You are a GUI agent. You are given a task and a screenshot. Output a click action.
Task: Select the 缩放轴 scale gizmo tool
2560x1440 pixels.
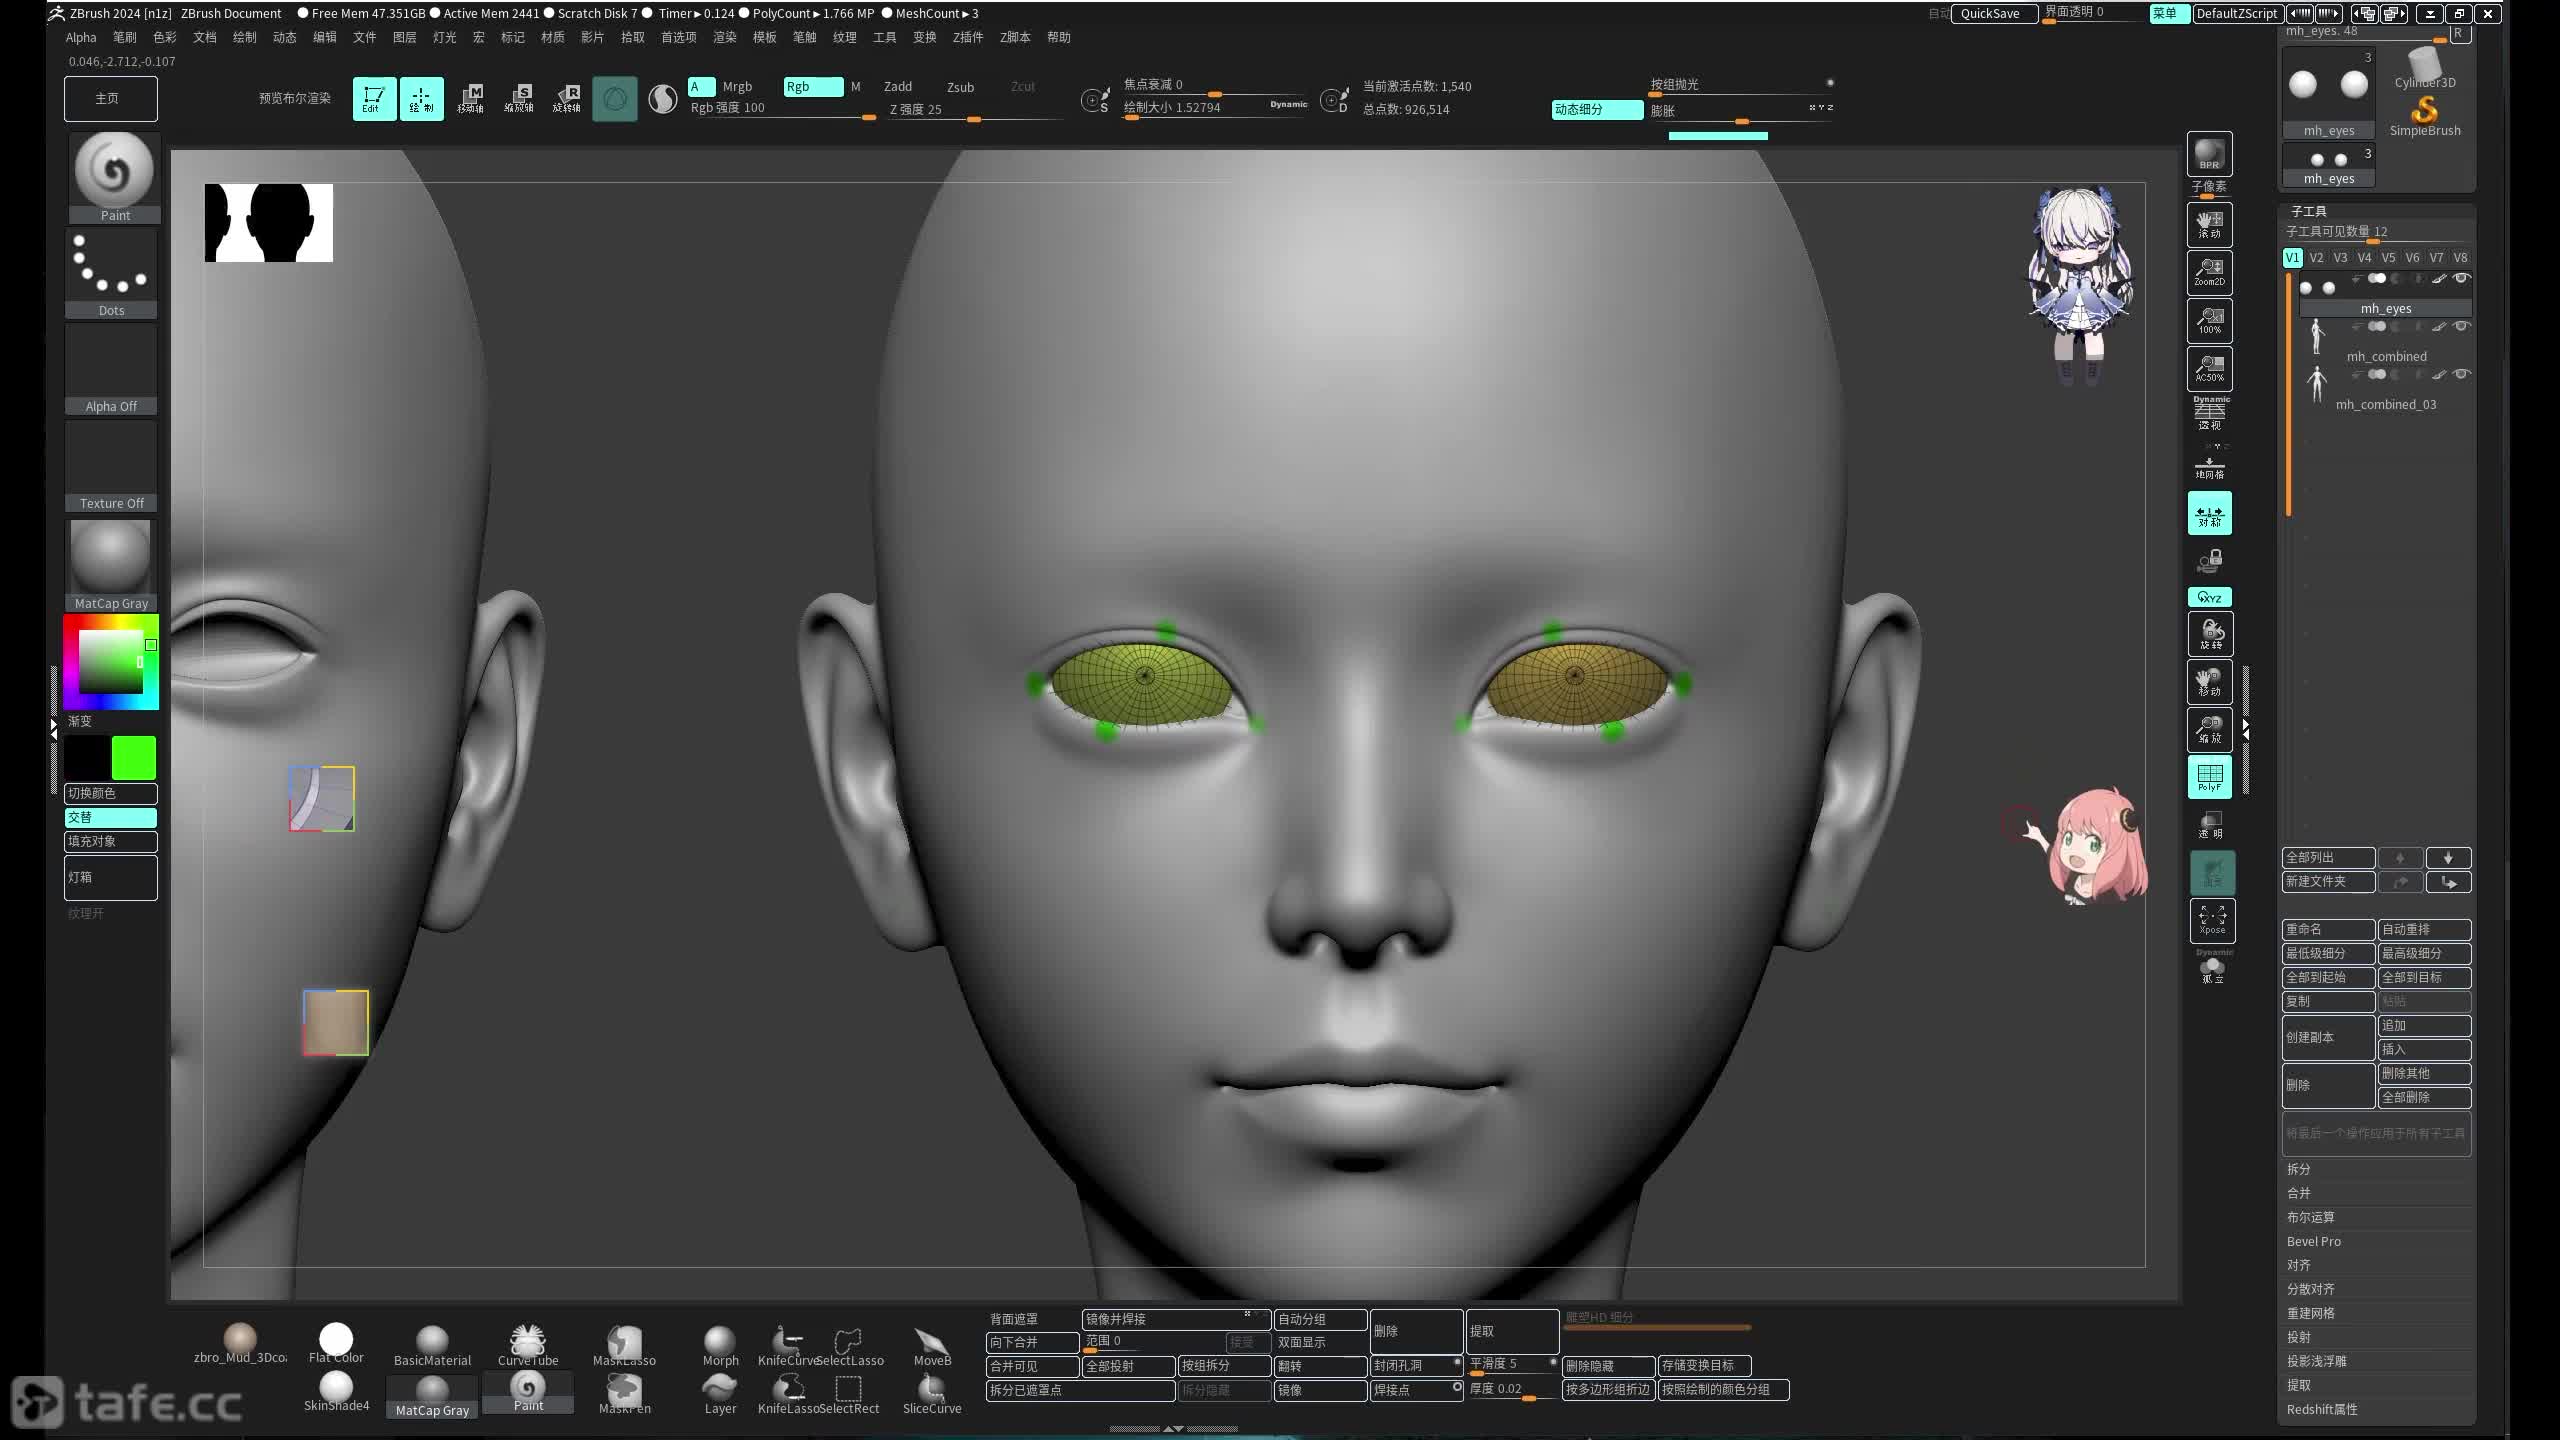(518, 98)
